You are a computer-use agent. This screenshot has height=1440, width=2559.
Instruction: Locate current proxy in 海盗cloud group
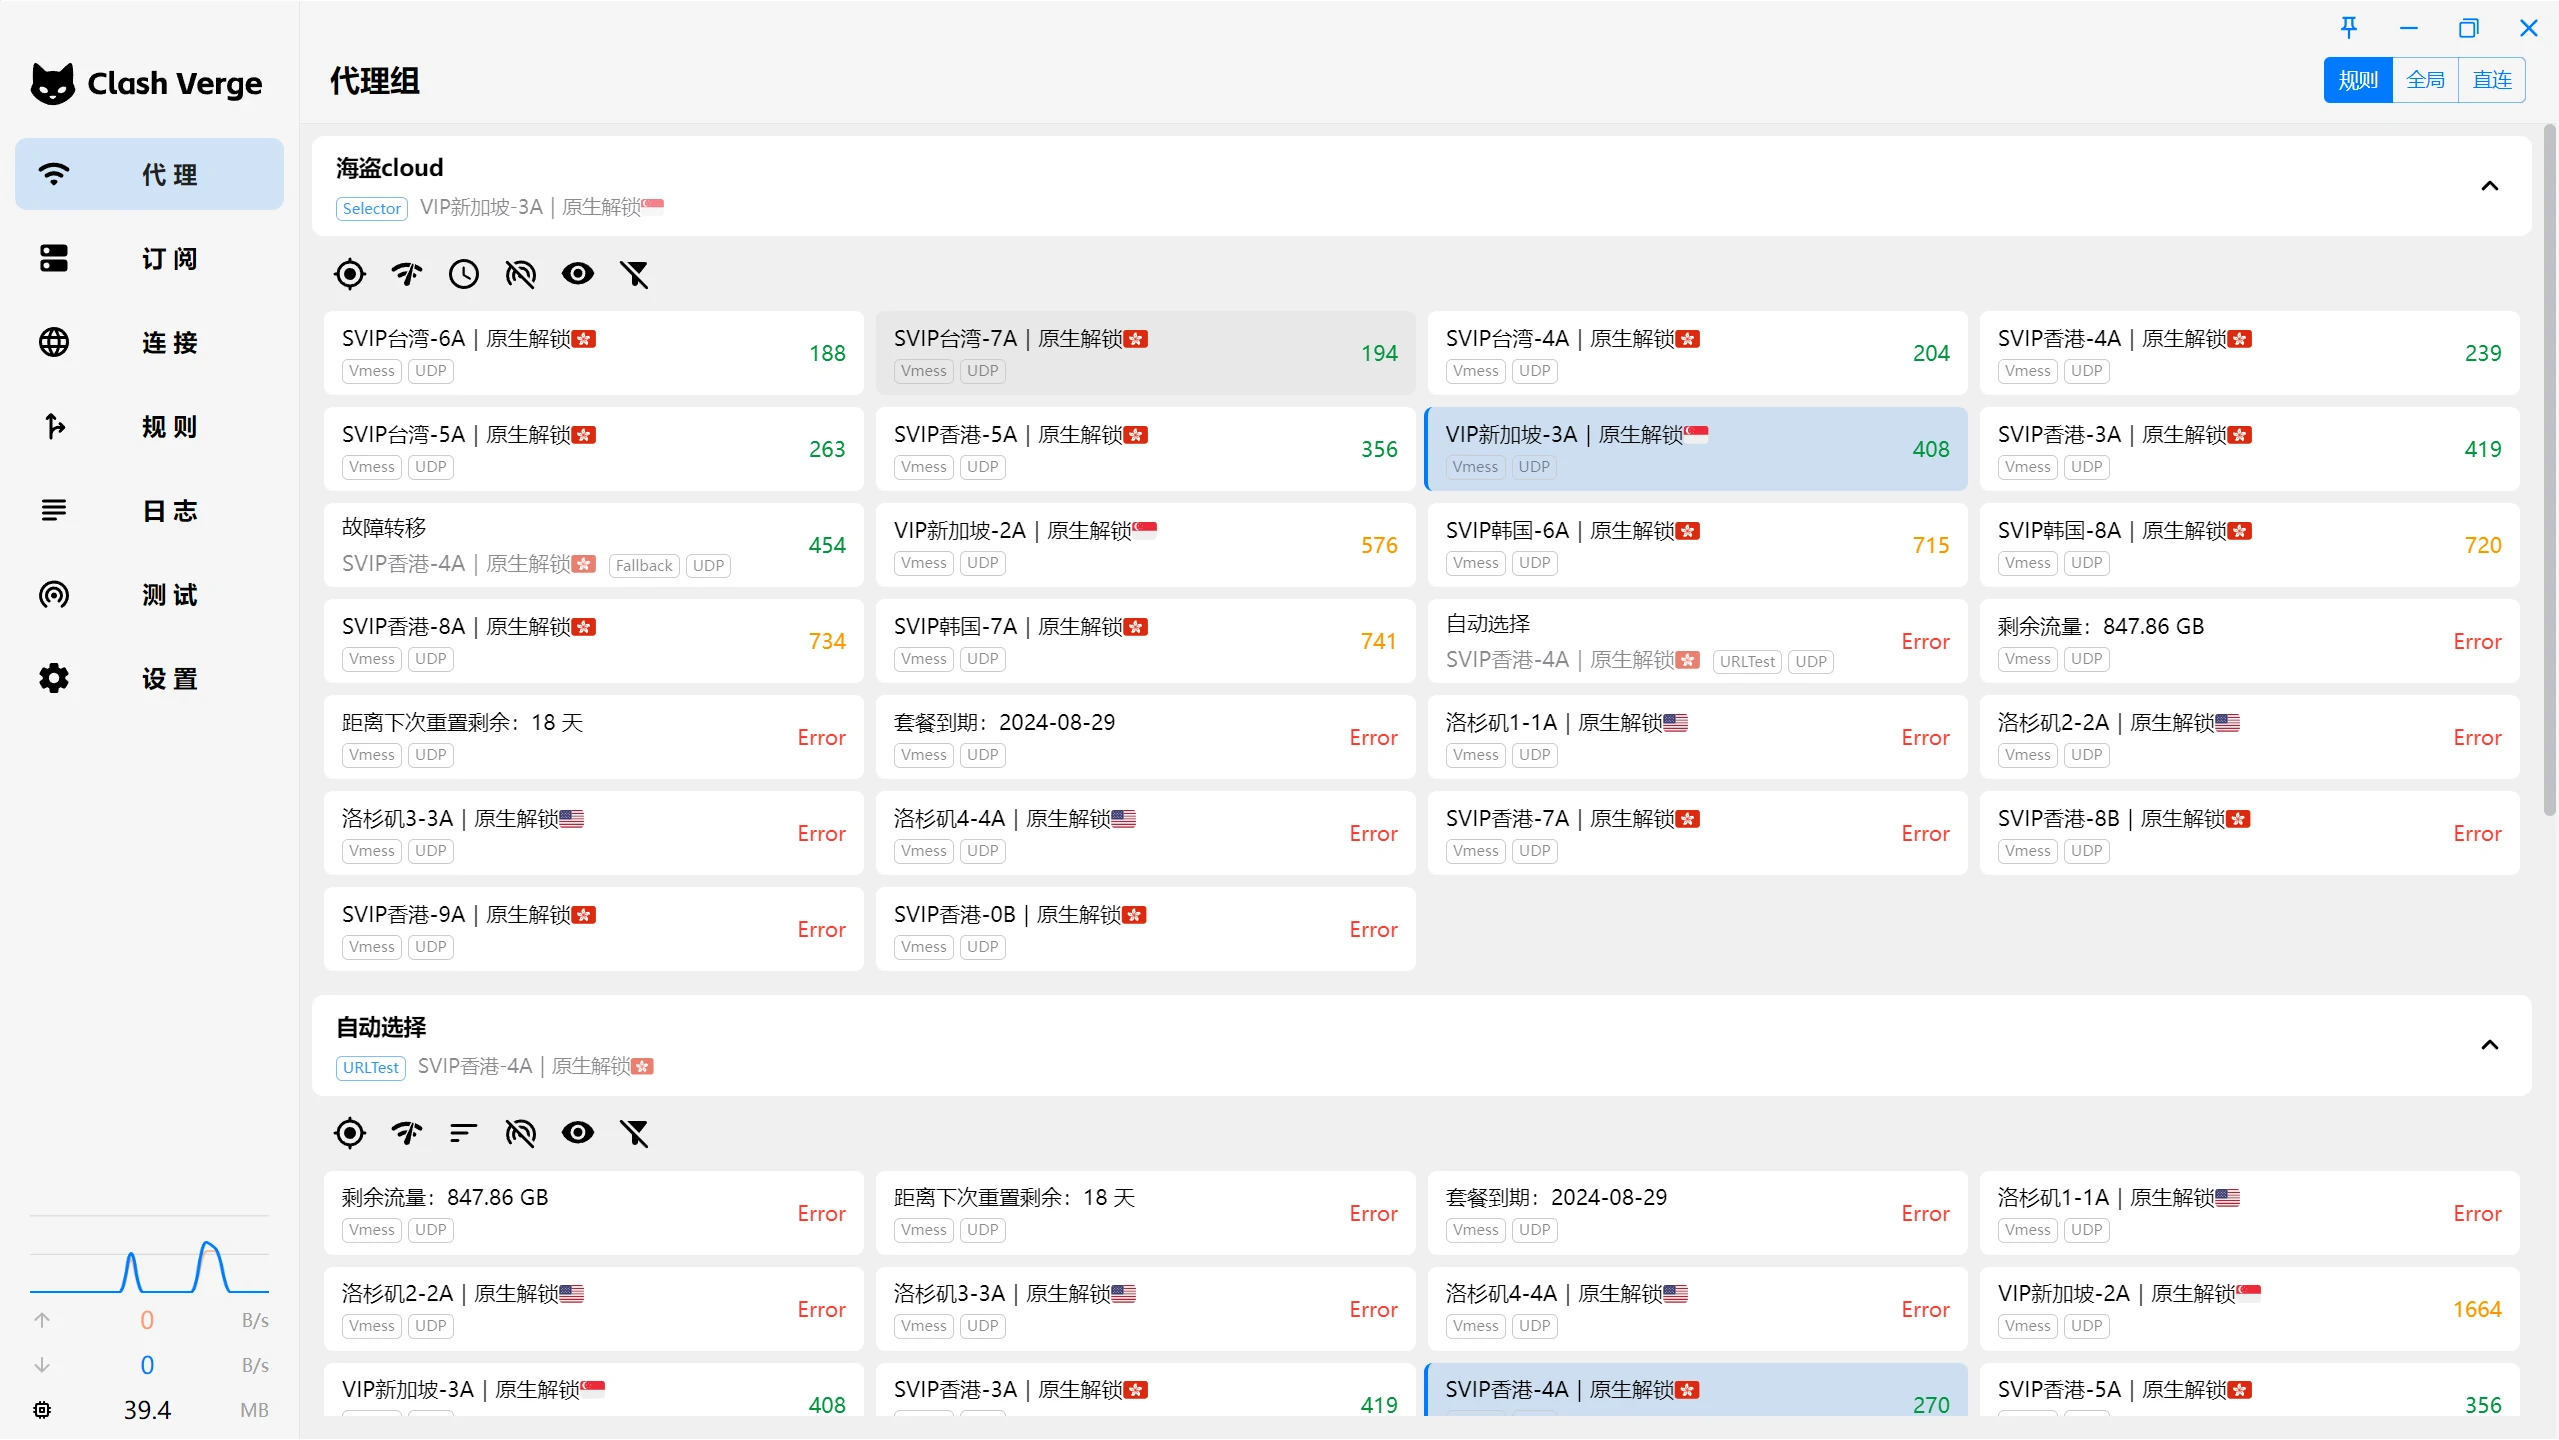pos(349,274)
